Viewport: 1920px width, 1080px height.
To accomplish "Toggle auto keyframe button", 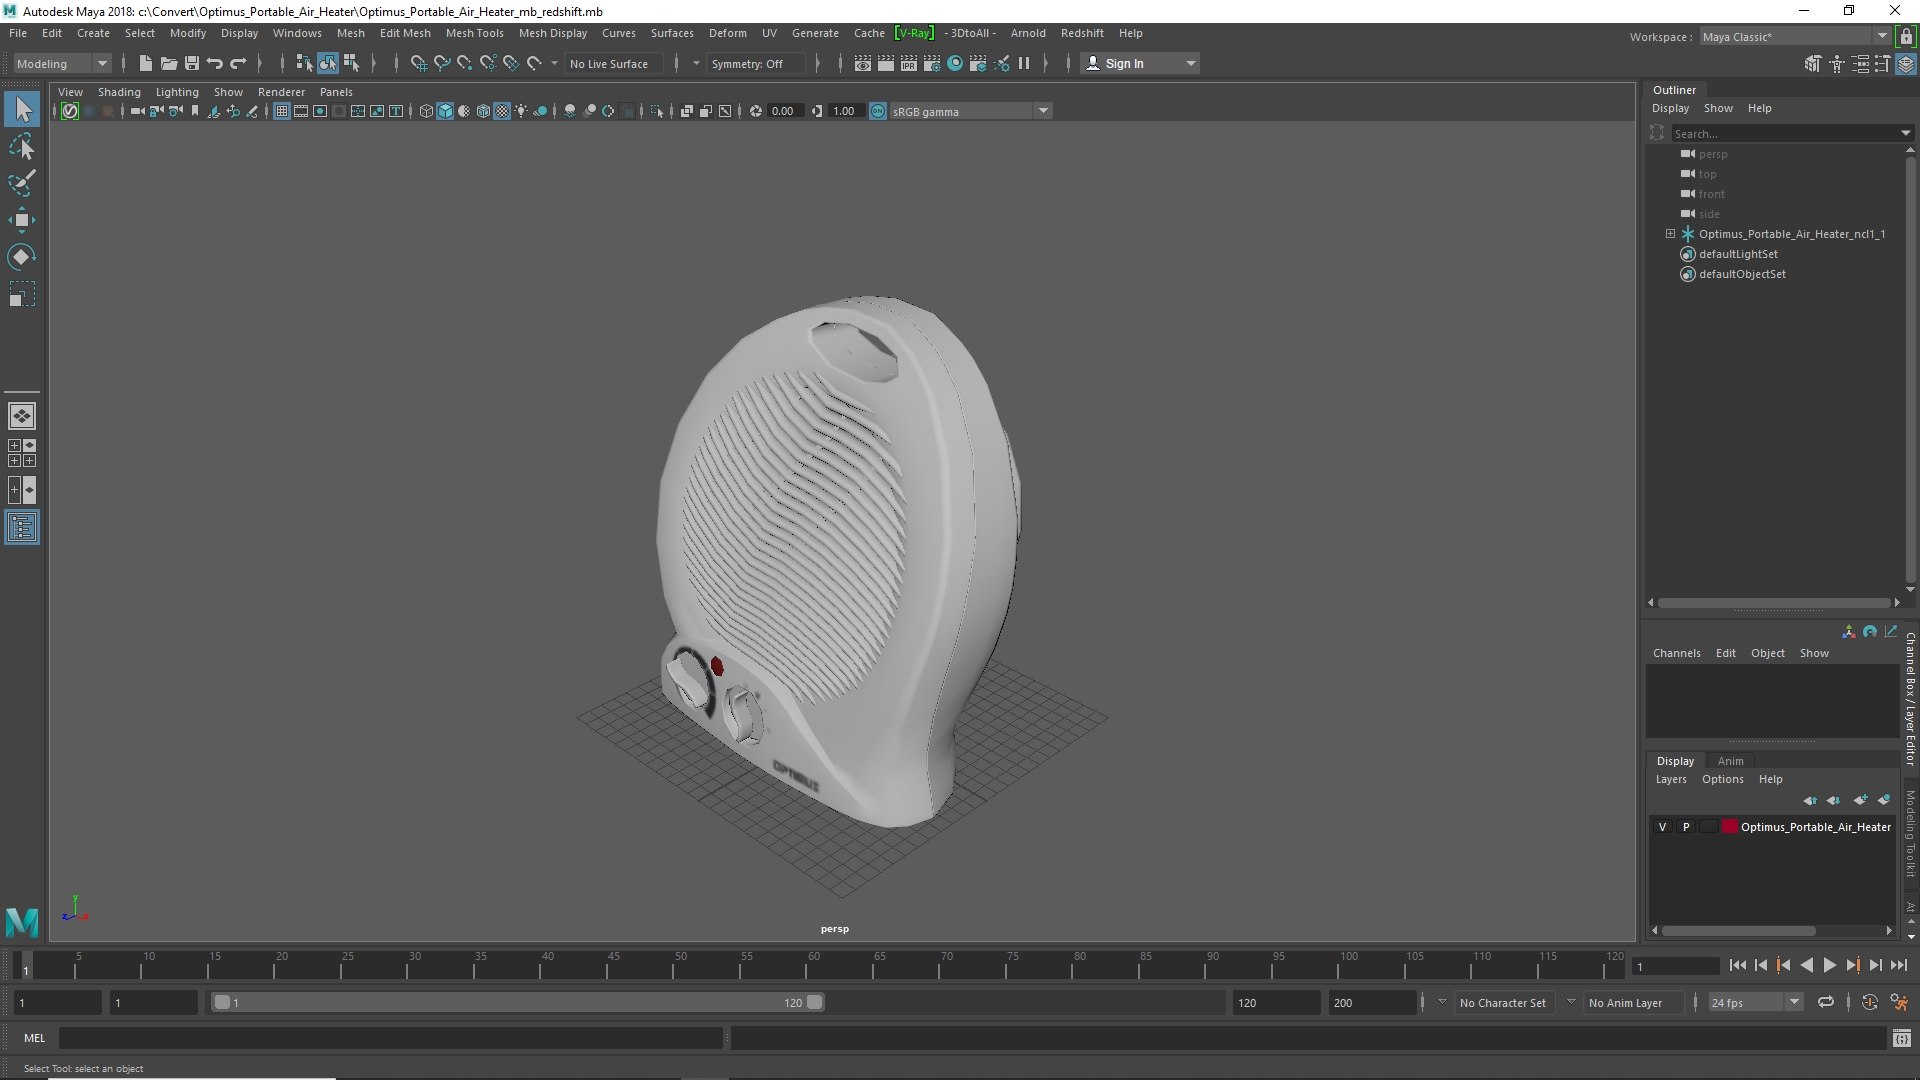I will 1869,1002.
